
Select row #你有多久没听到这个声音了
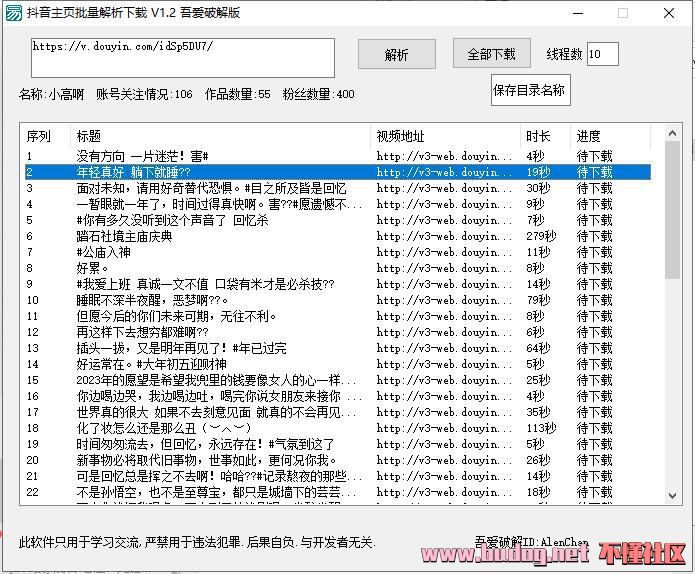(338, 220)
